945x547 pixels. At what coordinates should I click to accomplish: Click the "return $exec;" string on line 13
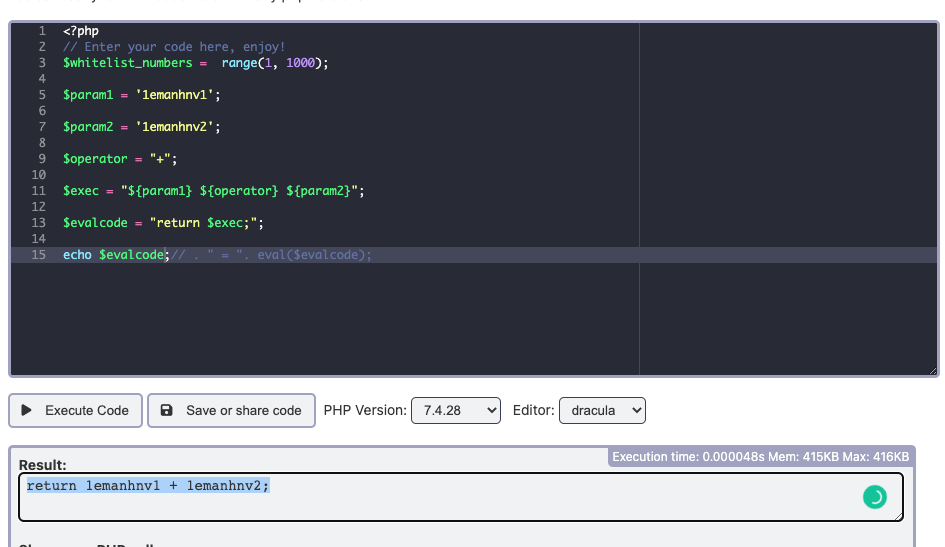[x=203, y=223]
